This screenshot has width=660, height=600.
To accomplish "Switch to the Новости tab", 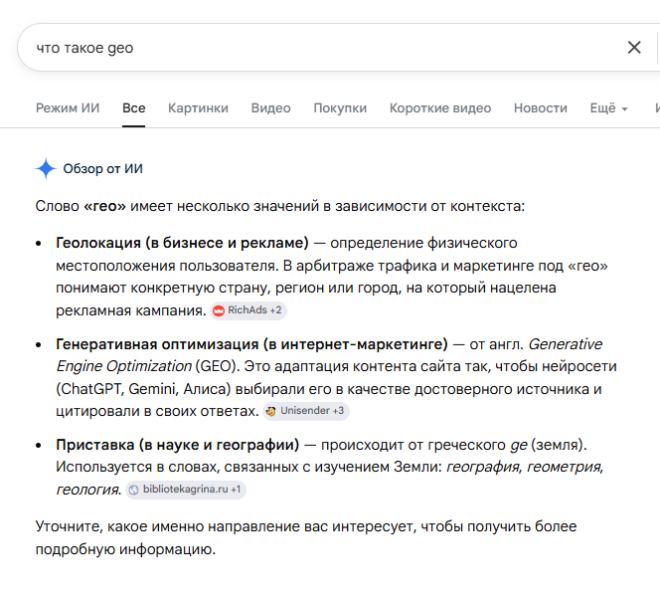I will (540, 108).
